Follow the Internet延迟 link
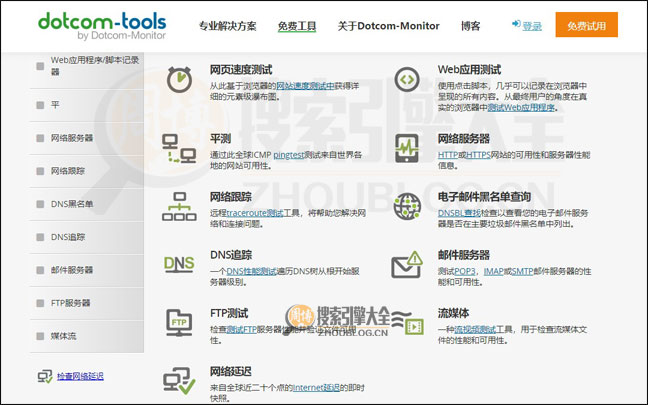648x405 pixels. (x=316, y=388)
